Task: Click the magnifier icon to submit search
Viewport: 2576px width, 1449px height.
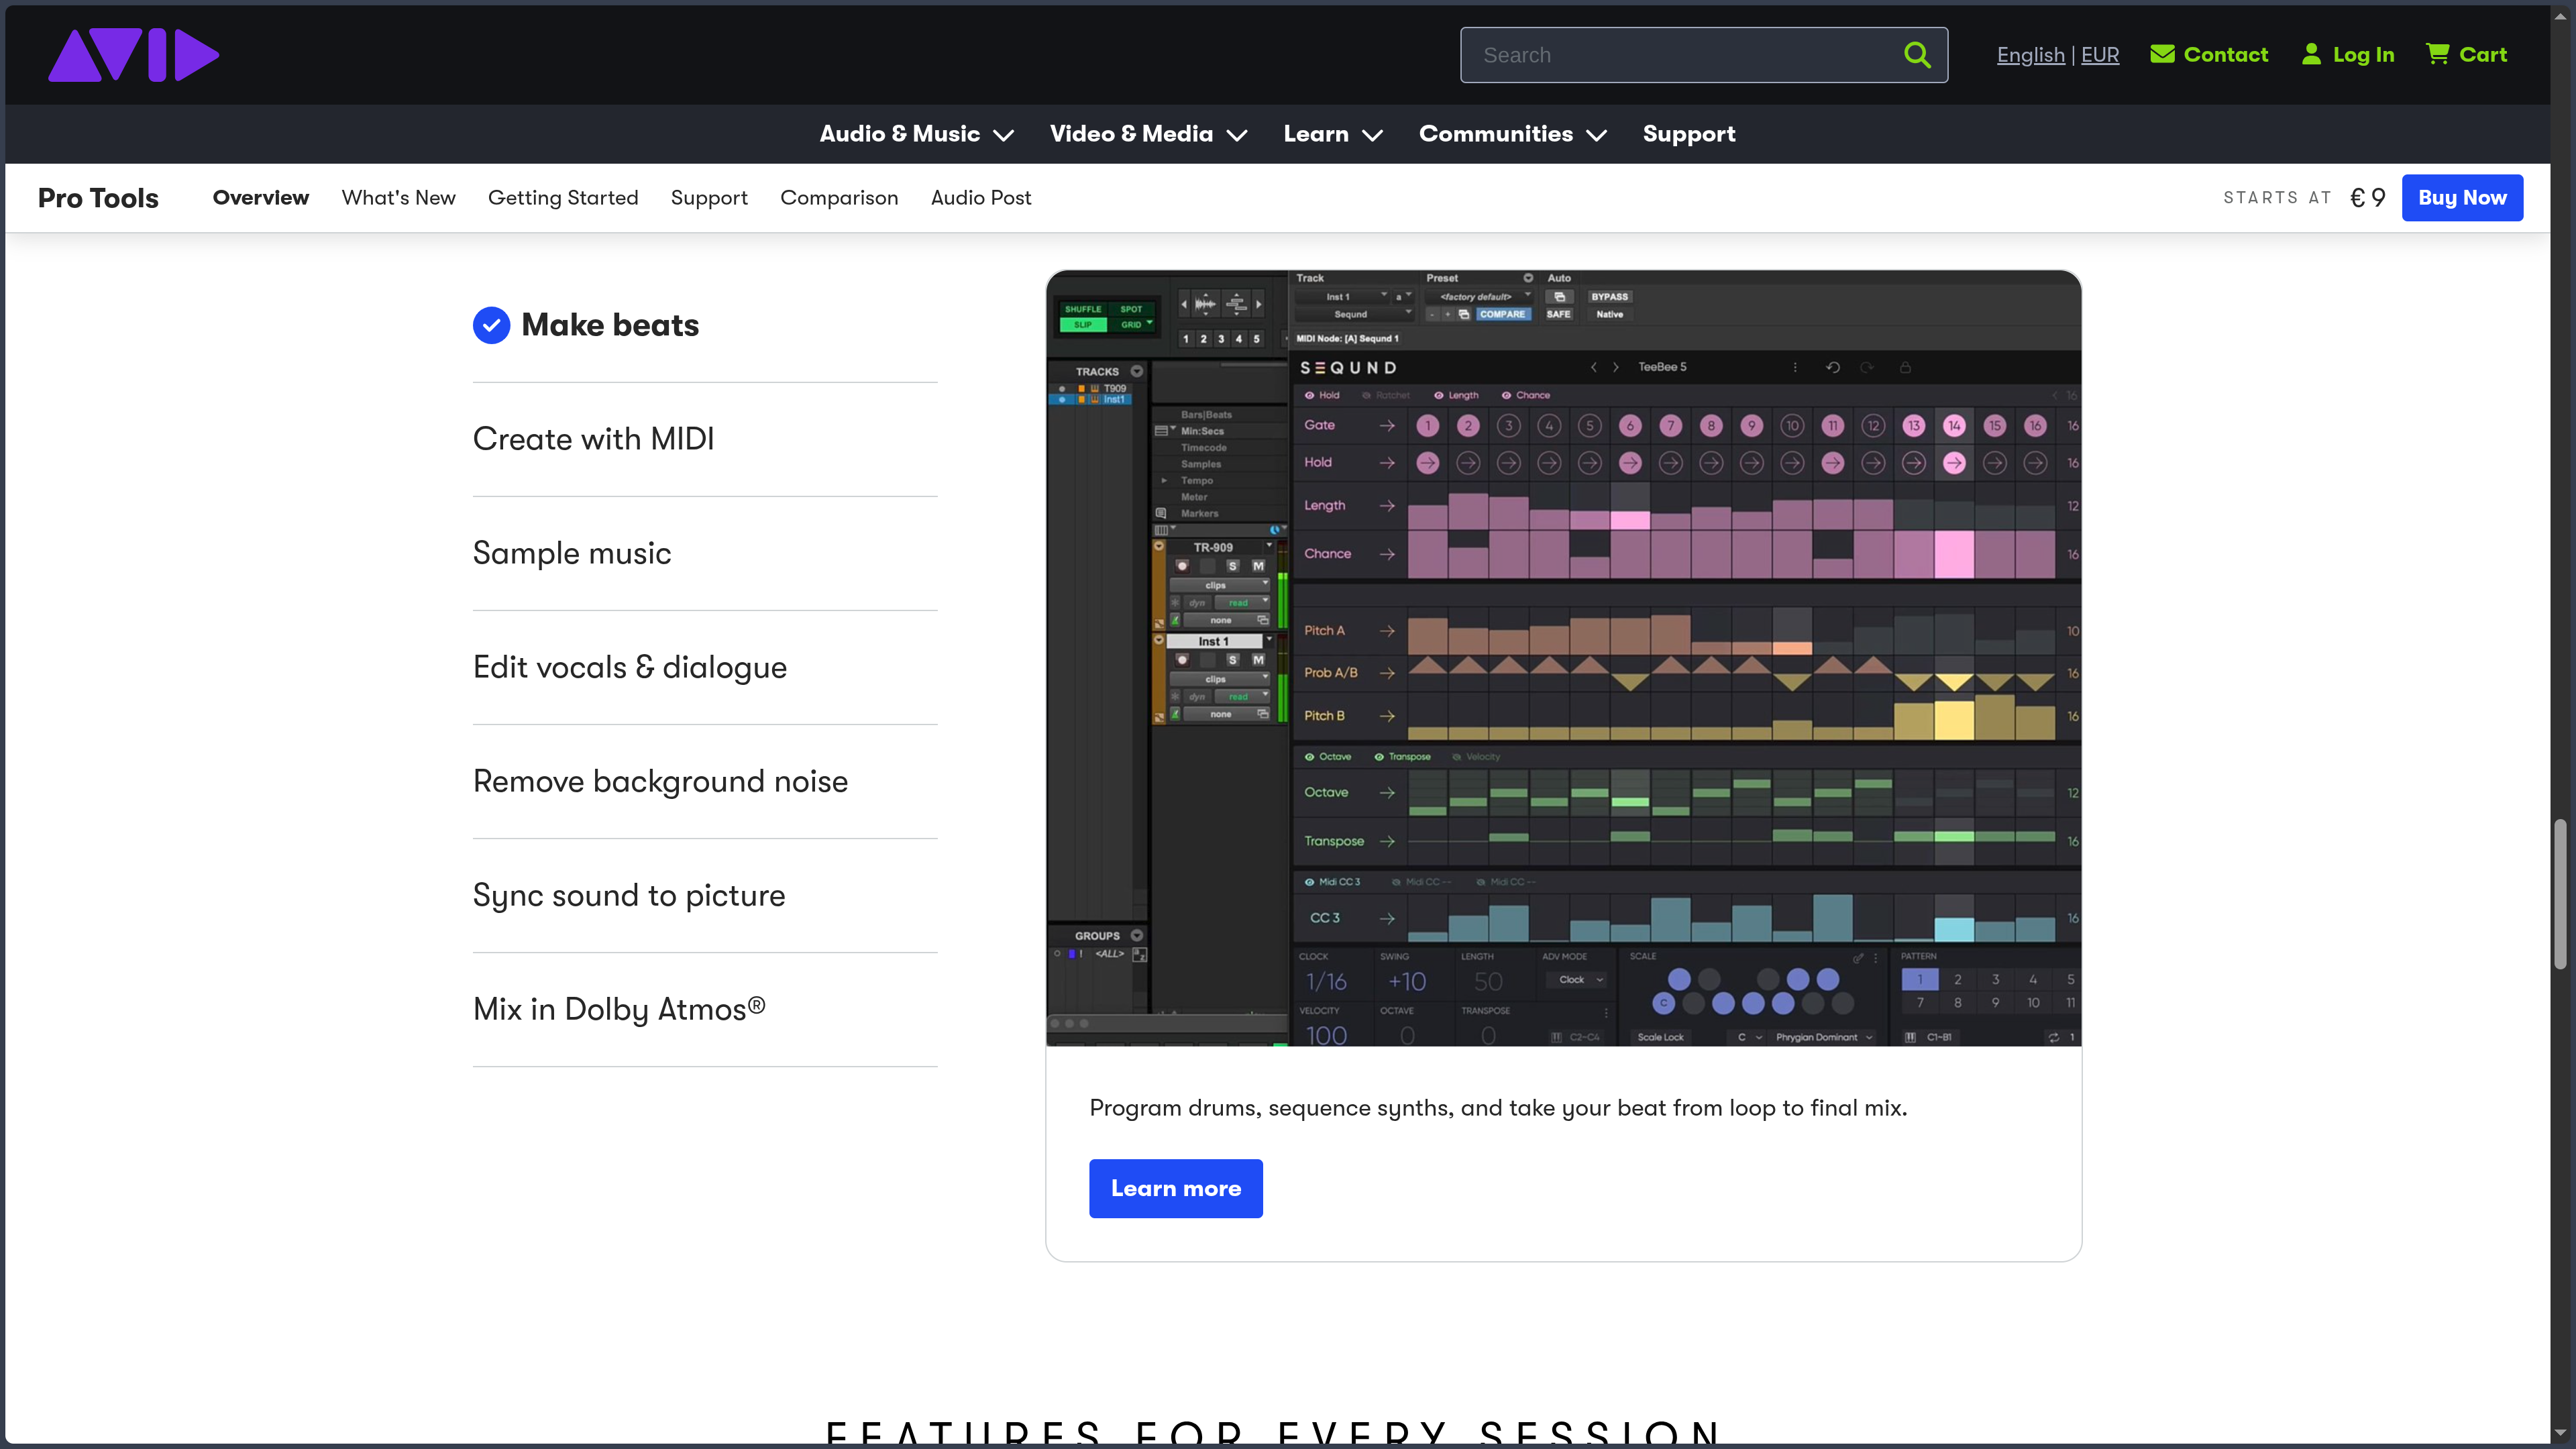Action: (1916, 55)
